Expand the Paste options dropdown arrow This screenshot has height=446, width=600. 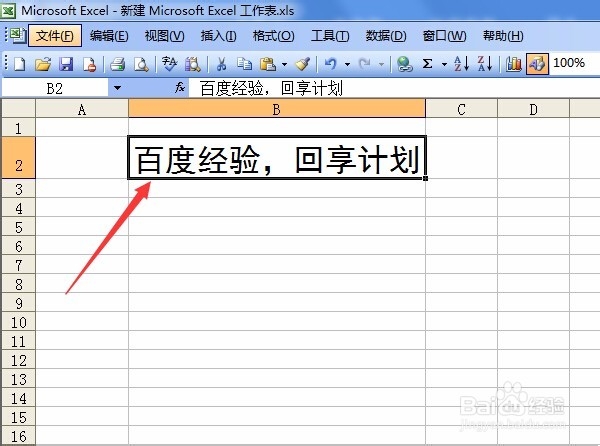284,64
